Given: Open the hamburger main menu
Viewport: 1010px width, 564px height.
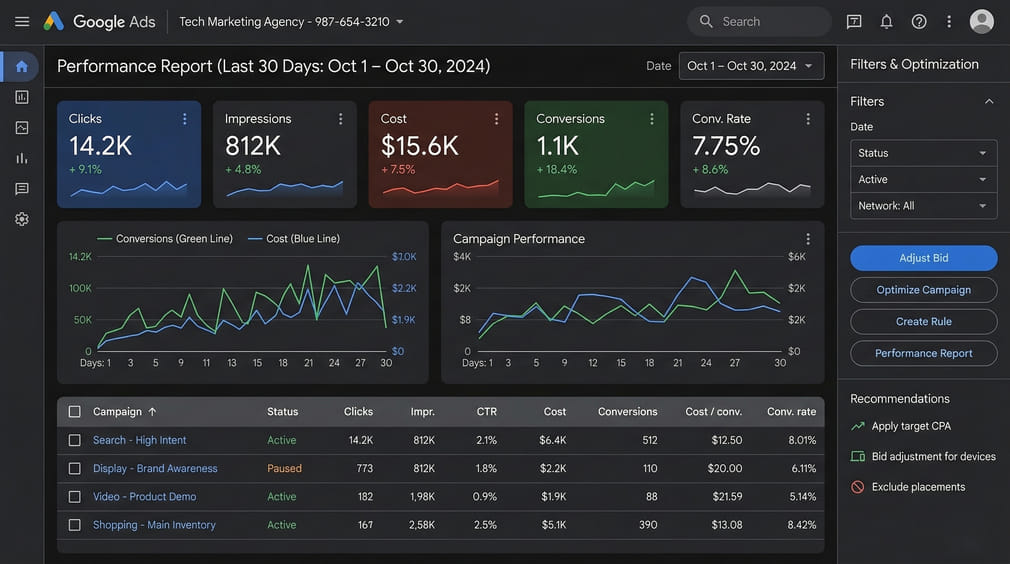Looking at the screenshot, I should pyautogui.click(x=22, y=21).
